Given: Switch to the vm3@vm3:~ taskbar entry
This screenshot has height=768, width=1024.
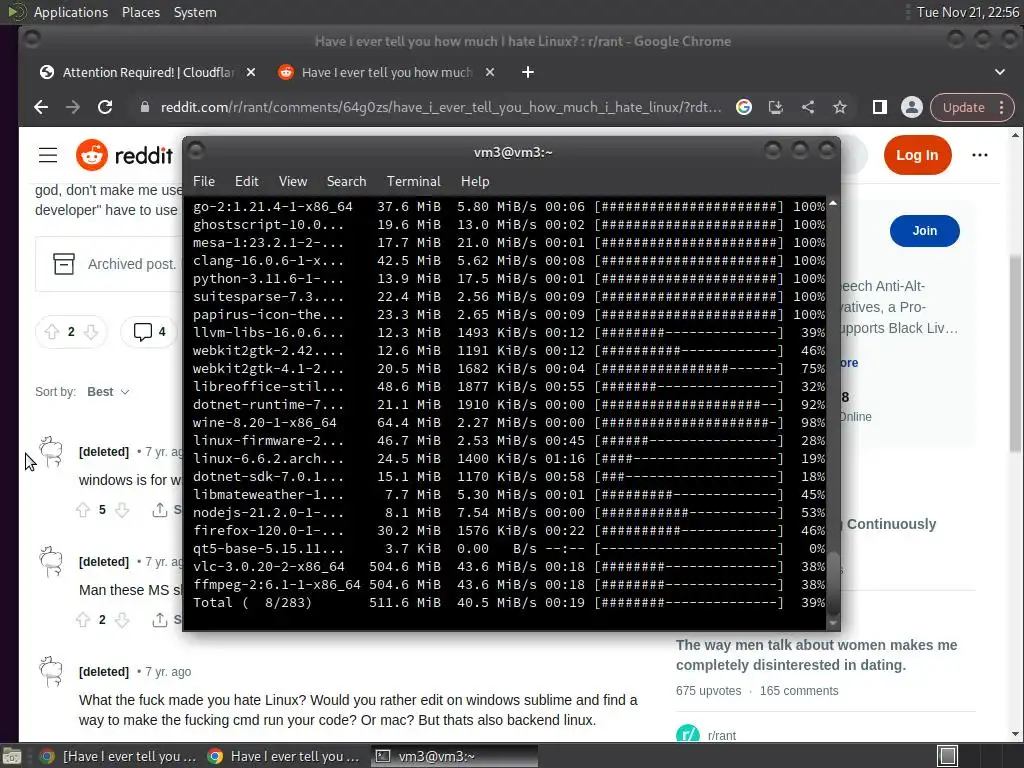Looking at the screenshot, I should point(455,756).
